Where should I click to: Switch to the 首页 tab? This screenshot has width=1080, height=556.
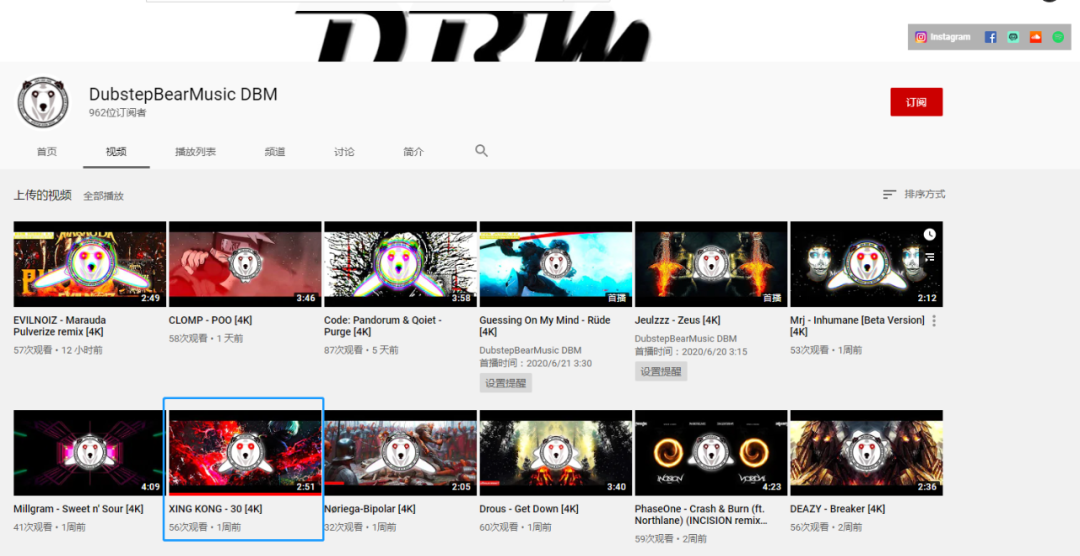[47, 152]
